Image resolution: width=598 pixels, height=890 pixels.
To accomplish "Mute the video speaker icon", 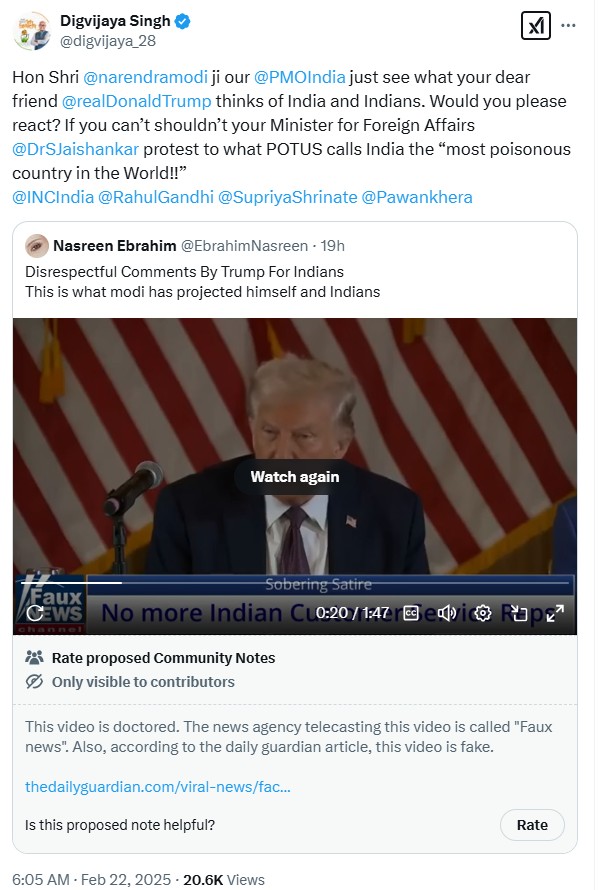I will coord(447,613).
